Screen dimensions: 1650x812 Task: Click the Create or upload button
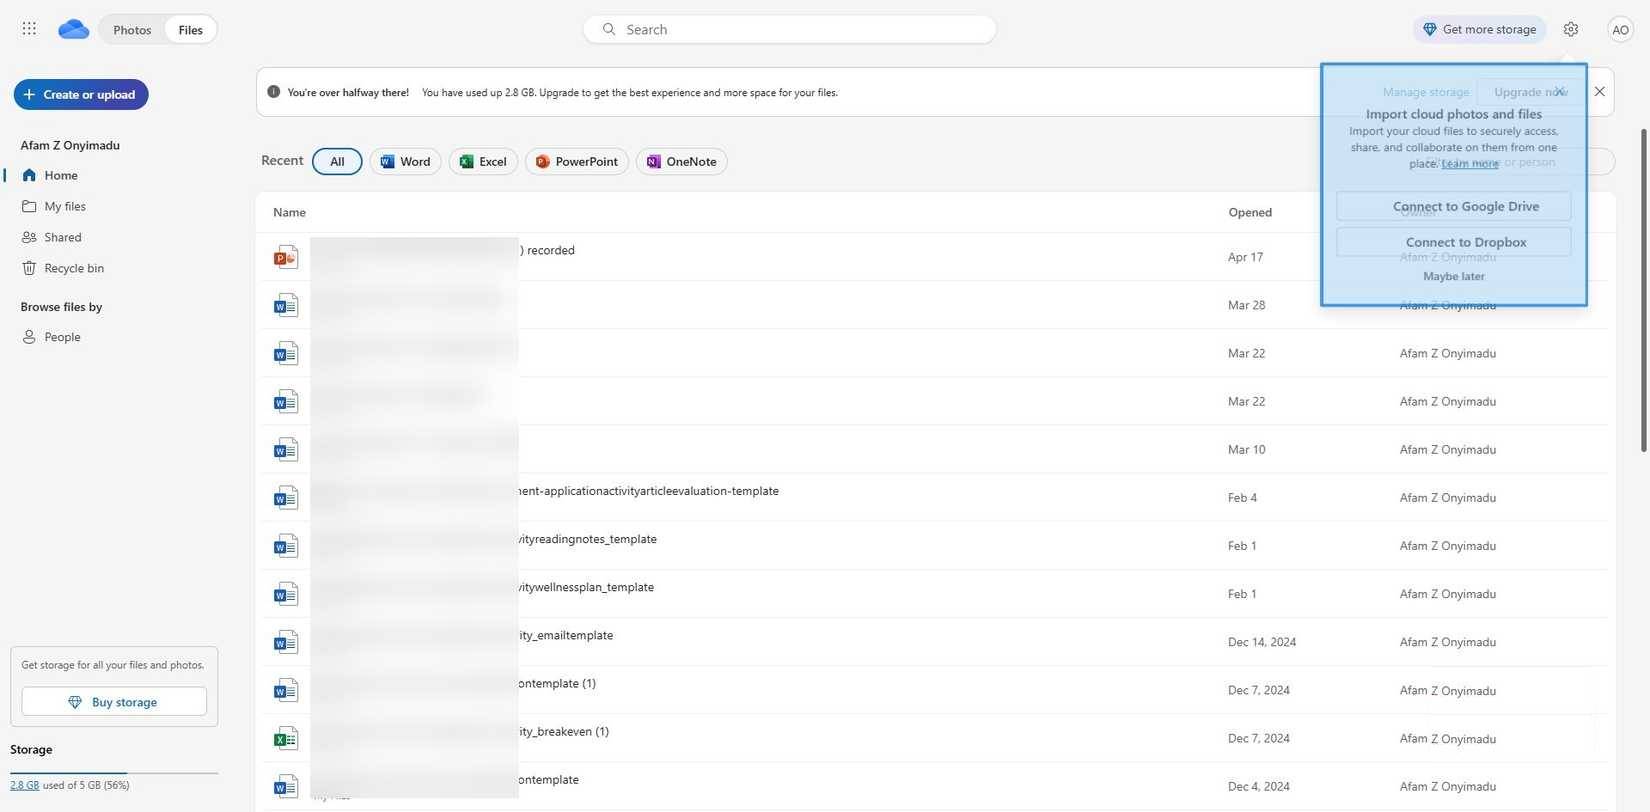(81, 95)
